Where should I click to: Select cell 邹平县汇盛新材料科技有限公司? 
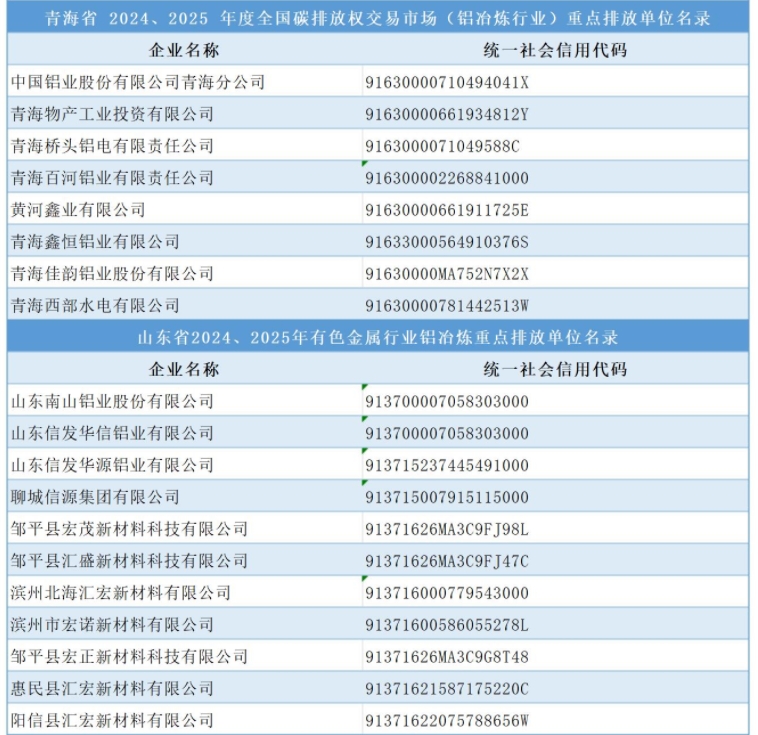(x=185, y=560)
